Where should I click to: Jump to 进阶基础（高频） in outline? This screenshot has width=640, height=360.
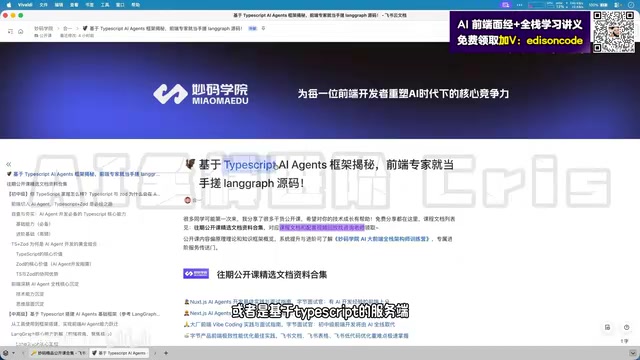click(x=33, y=234)
